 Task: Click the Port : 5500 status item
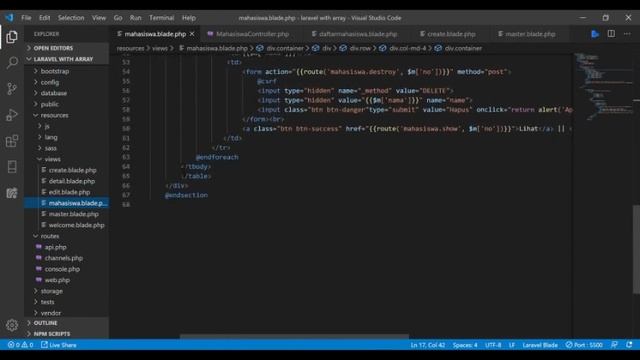[584, 345]
